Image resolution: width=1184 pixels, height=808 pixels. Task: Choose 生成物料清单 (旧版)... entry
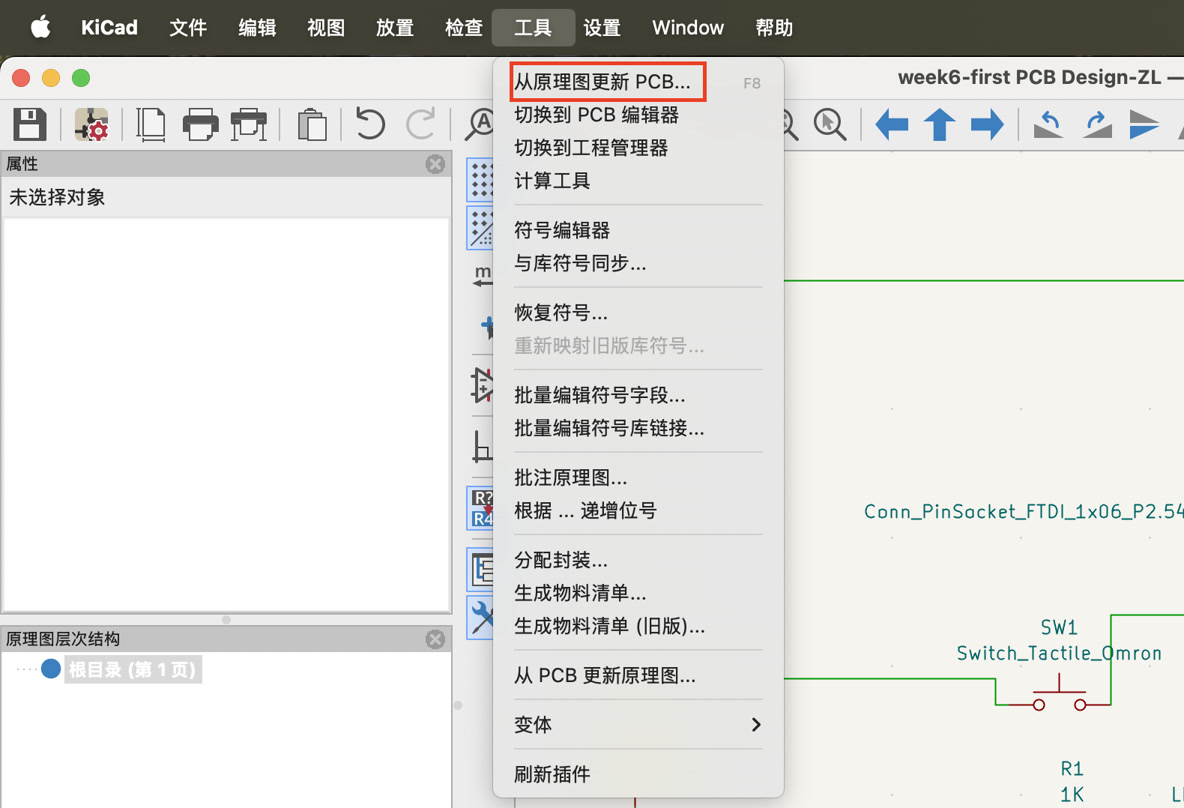(x=638, y=626)
